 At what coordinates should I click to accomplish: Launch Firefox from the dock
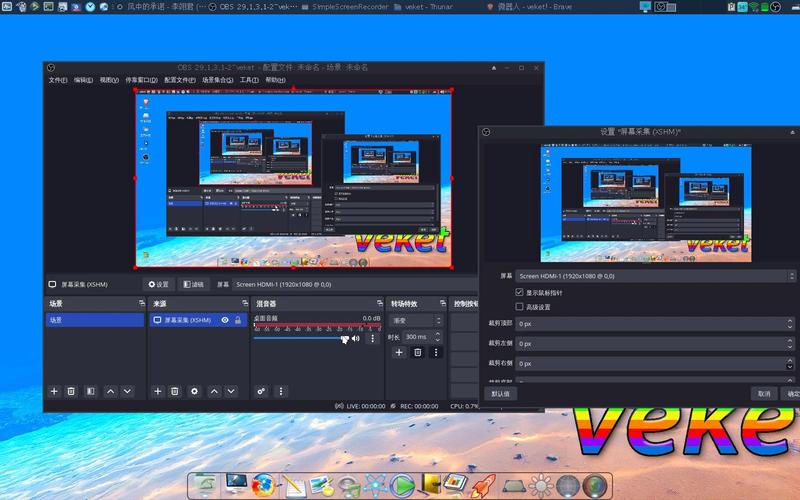(263, 485)
